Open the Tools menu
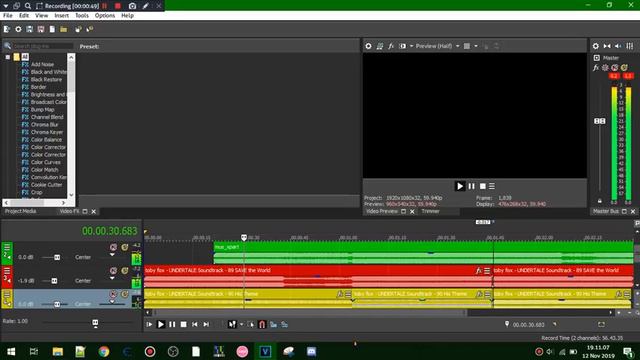The height and width of the screenshot is (360, 640). click(x=82, y=16)
